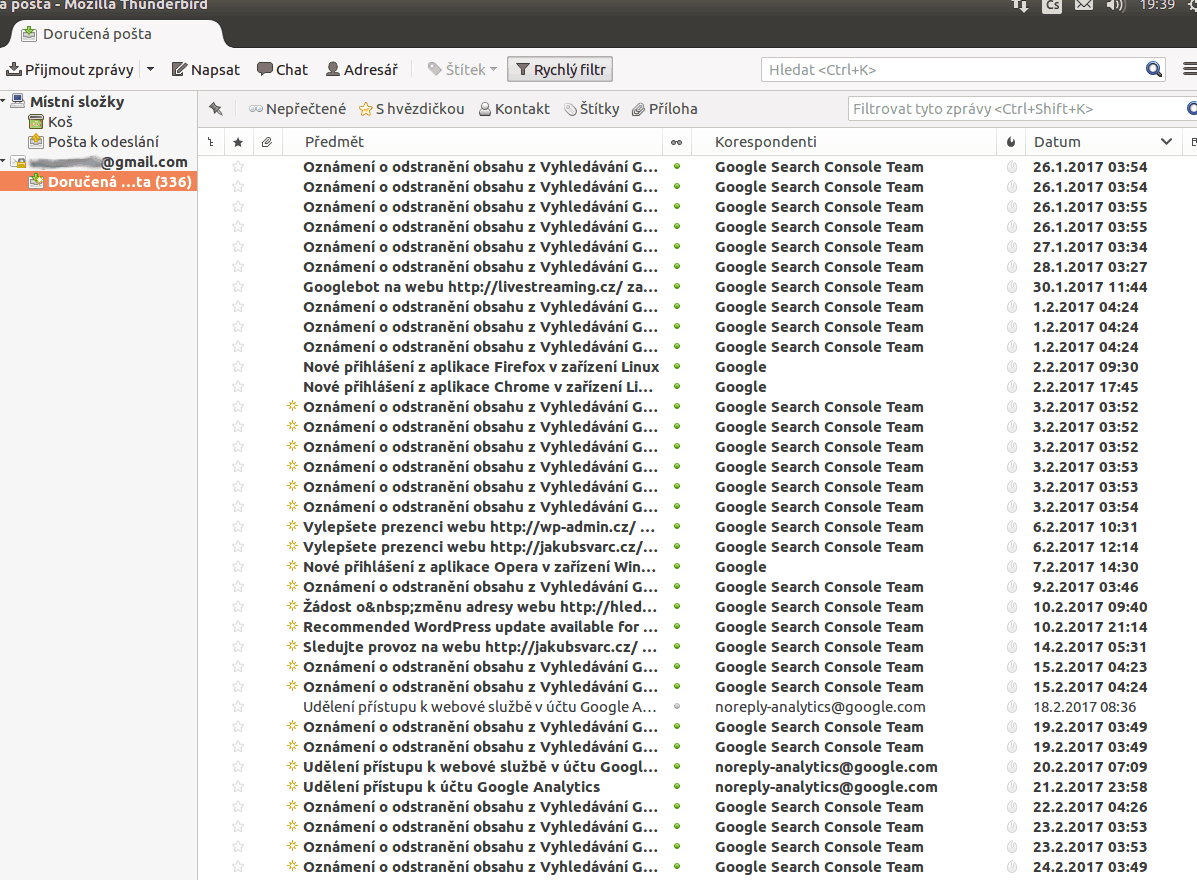The image size is (1197, 880).
Task: Mark the 7.2.2017 14:30 message as junk
Action: coord(1011,567)
